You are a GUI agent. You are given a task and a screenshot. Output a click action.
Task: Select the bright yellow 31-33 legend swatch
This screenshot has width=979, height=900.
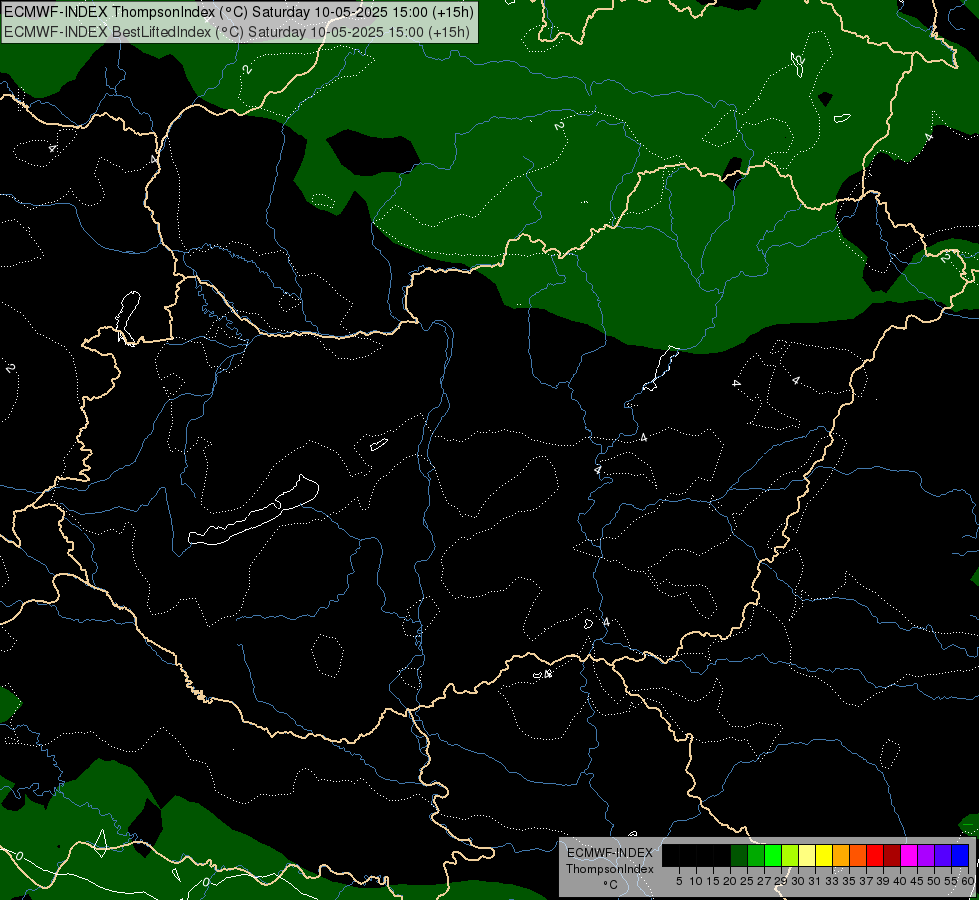824,855
